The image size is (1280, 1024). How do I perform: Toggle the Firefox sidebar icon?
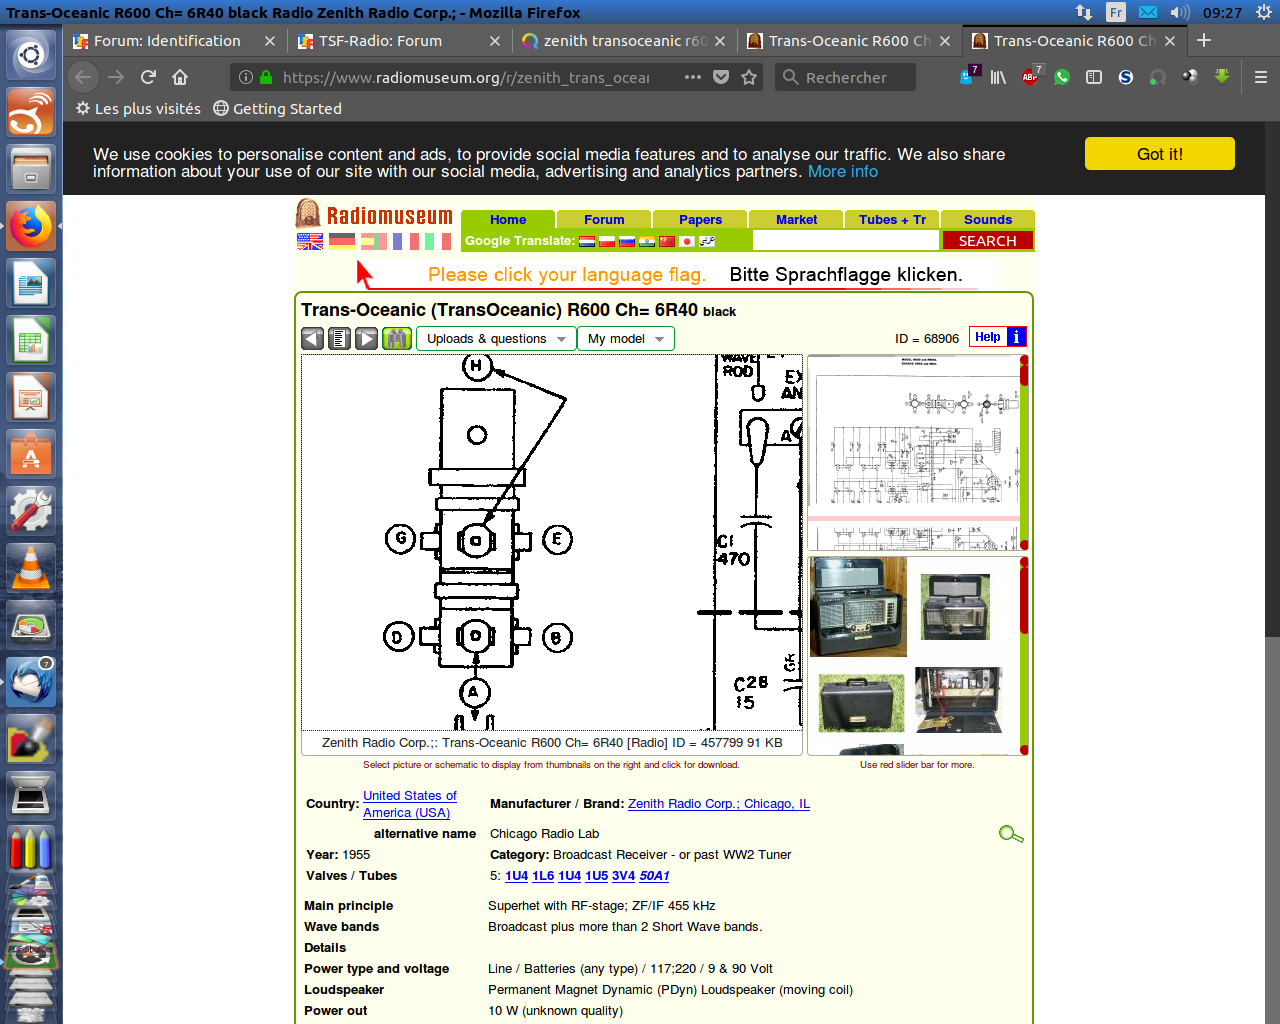pos(1094,77)
